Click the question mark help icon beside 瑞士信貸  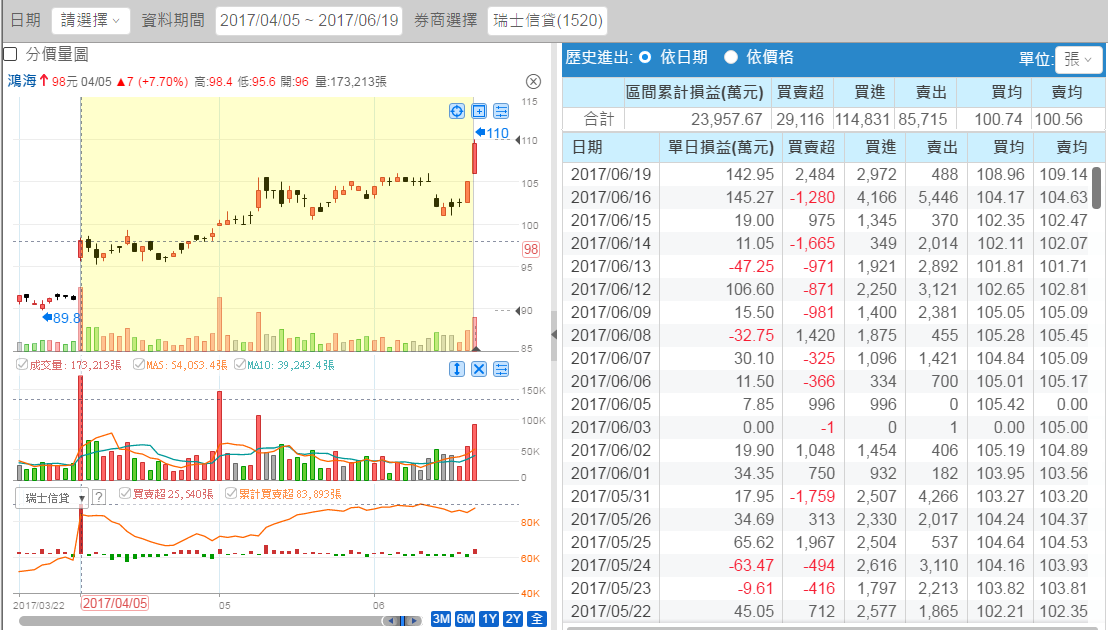pos(99,497)
